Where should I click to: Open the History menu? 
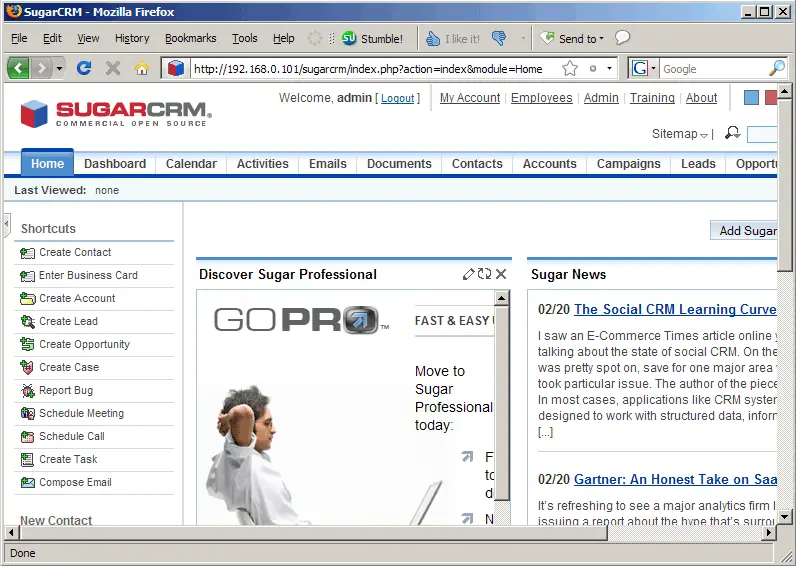pos(132,38)
